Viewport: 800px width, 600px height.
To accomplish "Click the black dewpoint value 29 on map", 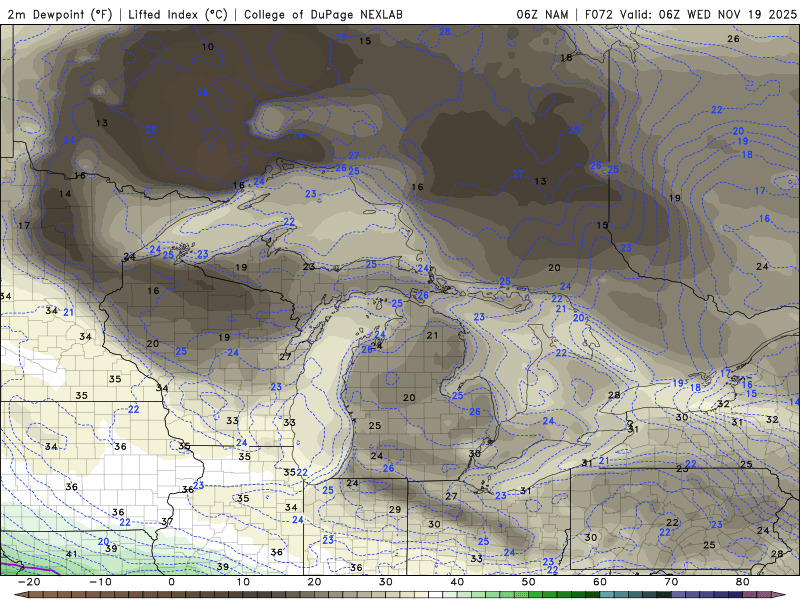I will (x=395, y=509).
